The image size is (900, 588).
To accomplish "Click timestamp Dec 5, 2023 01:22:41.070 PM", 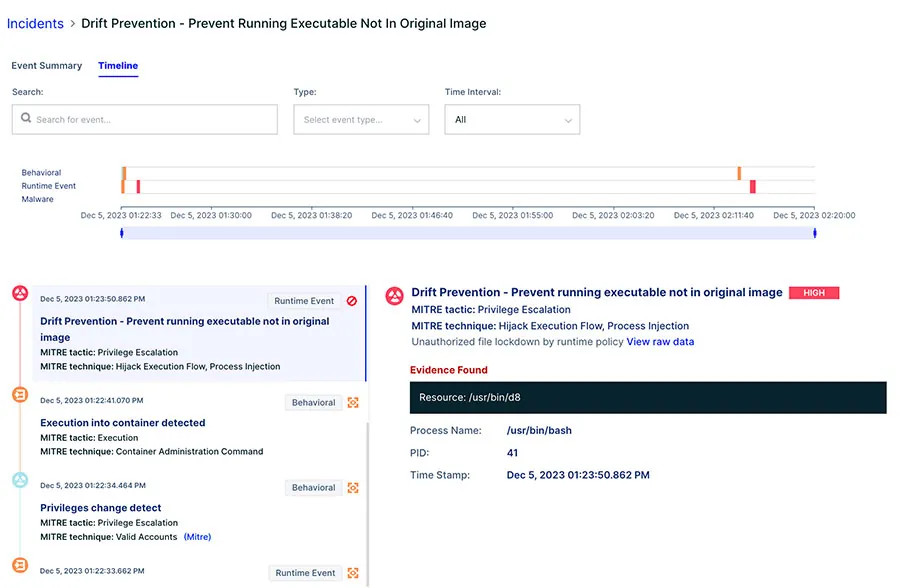I will [92, 400].
